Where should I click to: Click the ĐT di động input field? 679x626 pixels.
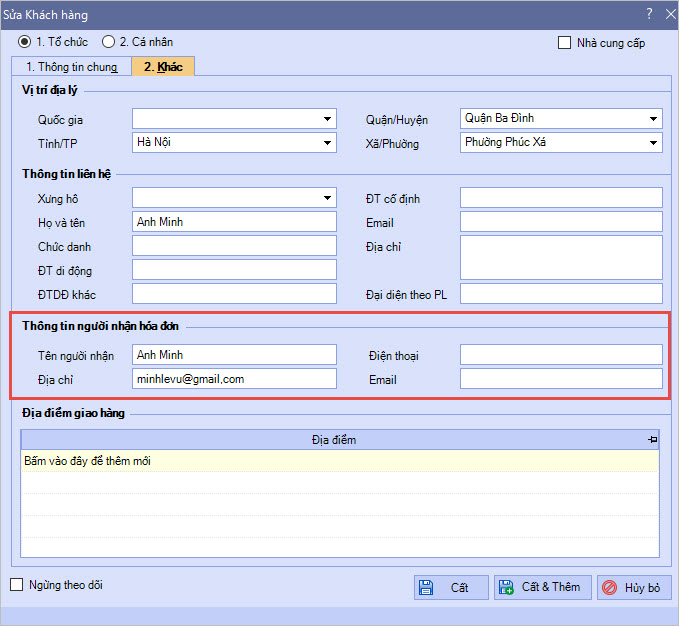tap(234, 270)
